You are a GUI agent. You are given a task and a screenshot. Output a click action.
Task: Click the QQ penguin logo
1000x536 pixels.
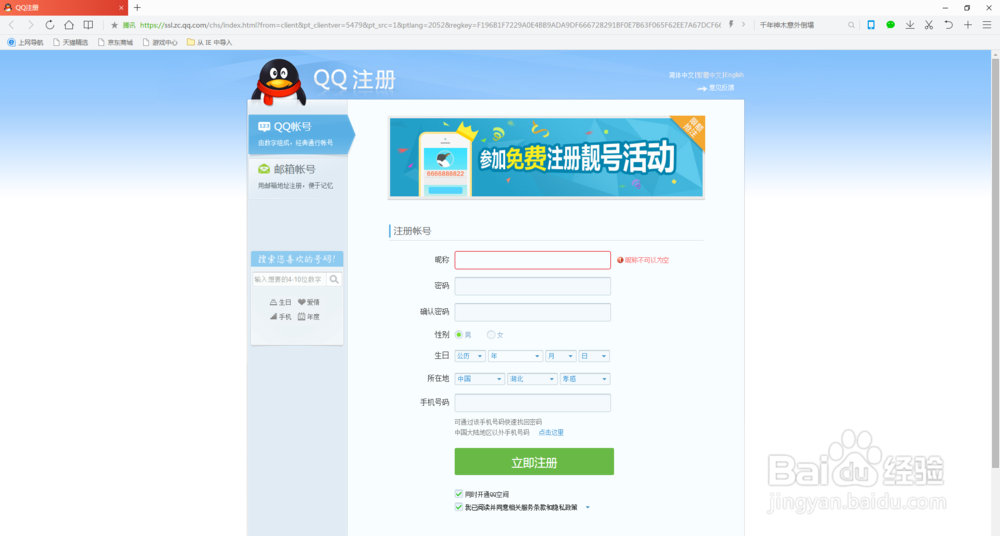(x=279, y=82)
